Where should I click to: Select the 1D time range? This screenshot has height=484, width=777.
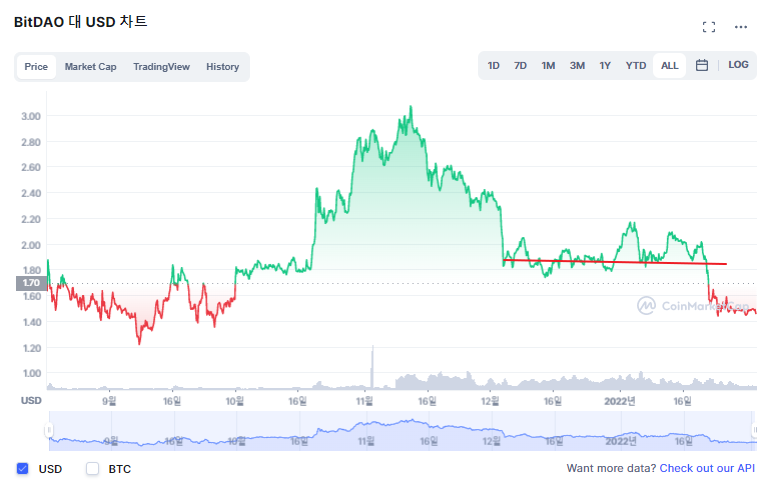click(x=493, y=65)
